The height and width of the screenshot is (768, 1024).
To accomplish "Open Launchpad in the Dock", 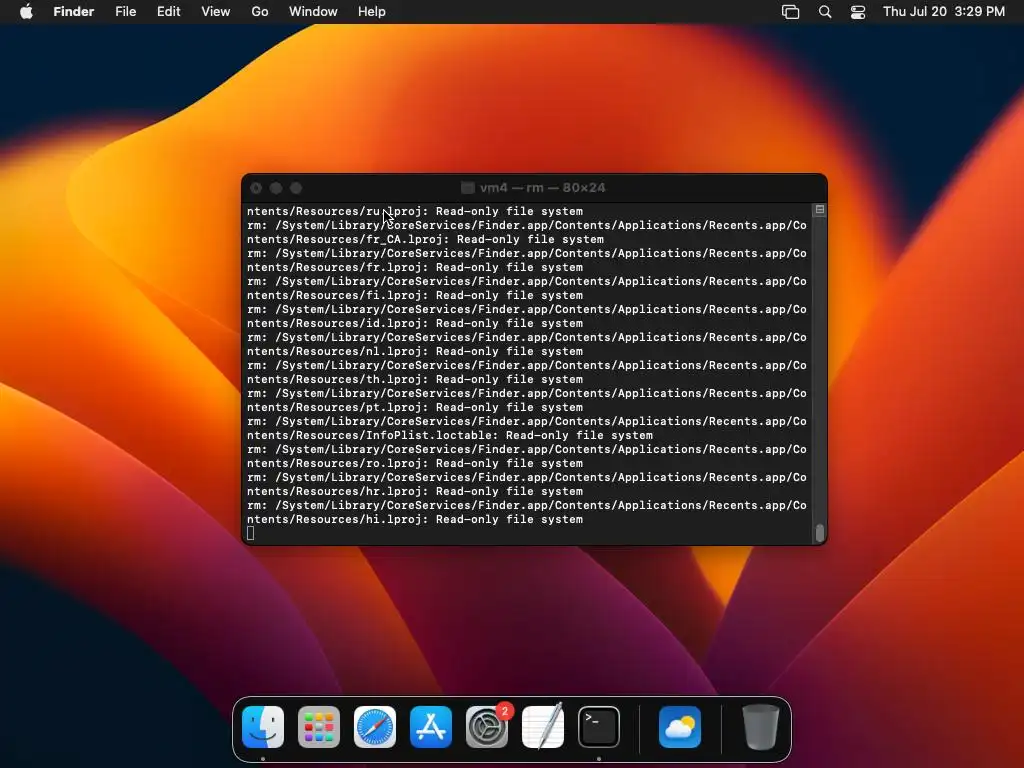I will point(319,727).
